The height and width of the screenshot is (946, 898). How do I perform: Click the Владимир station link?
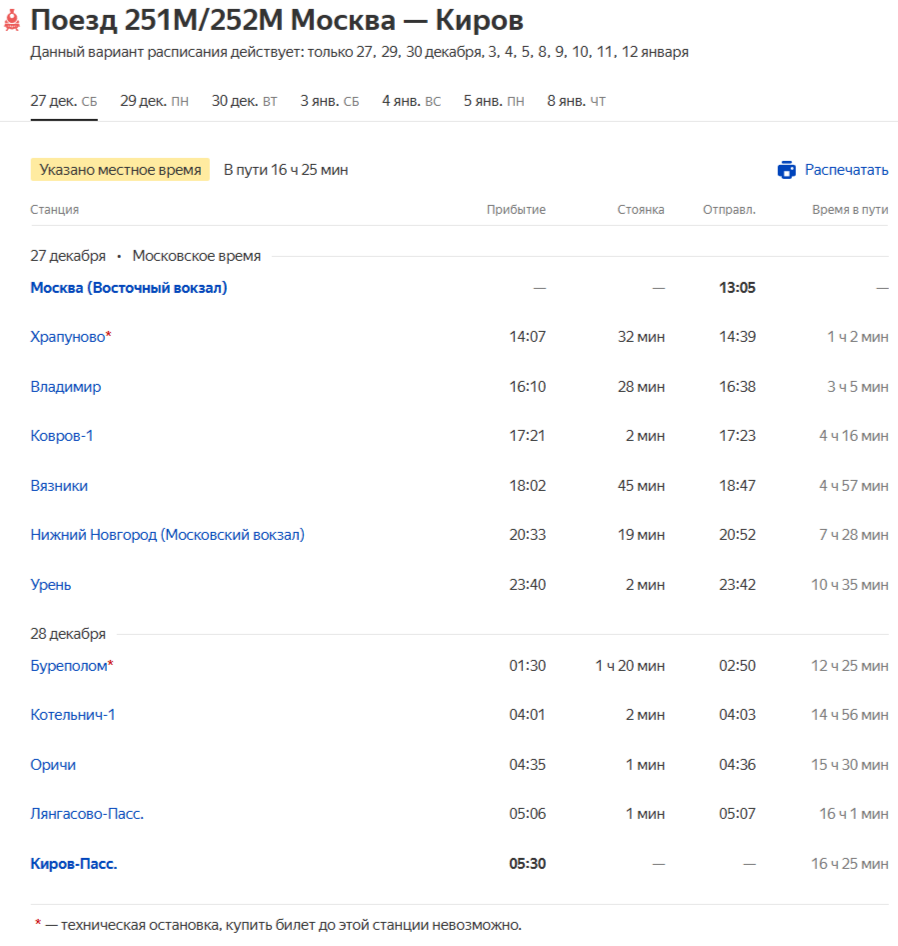click(x=66, y=387)
